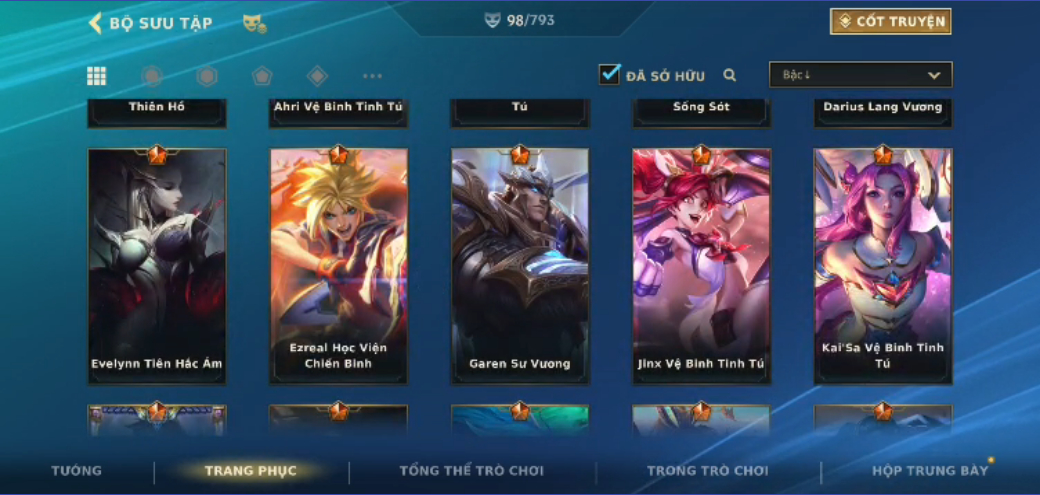Click the golden masks icon near the title
1040x495 pixels.
255,24
